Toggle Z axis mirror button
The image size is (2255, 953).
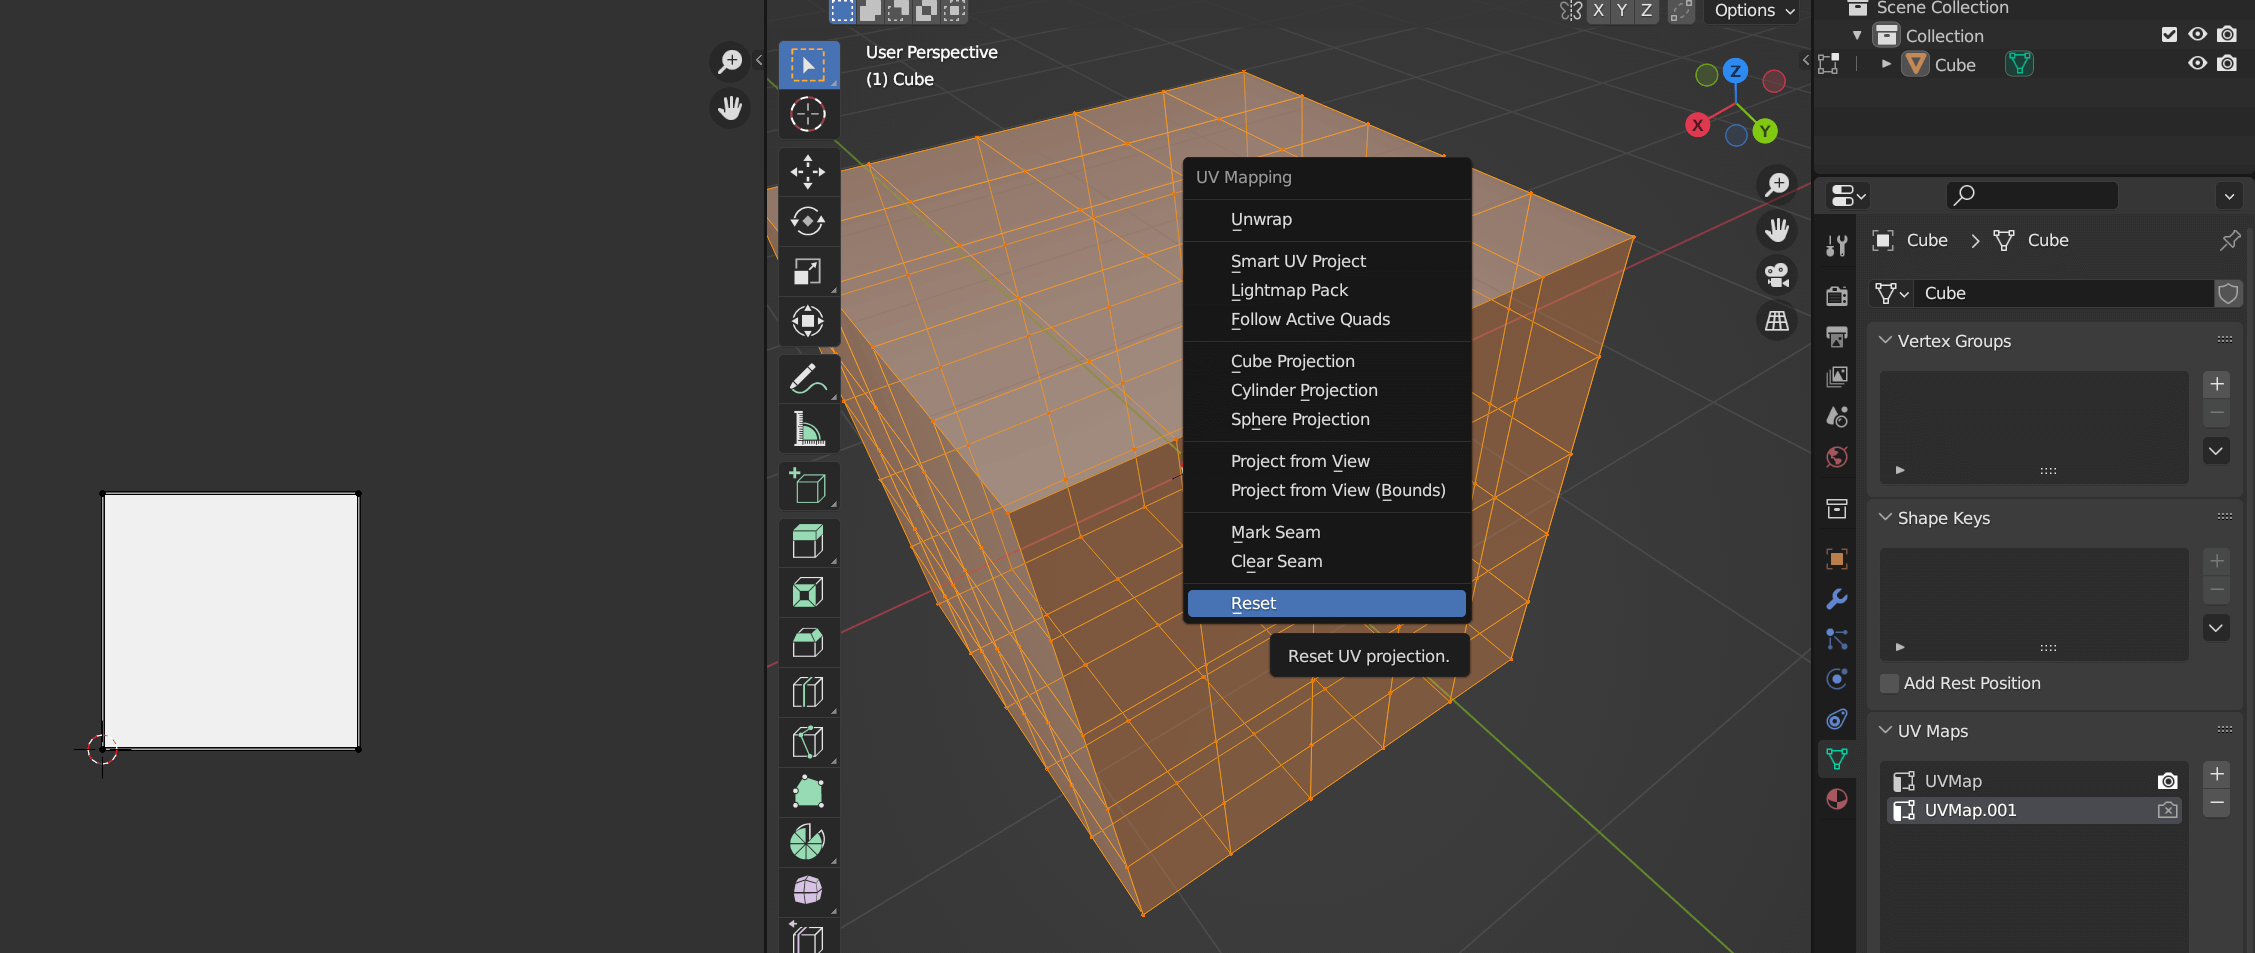1646,10
